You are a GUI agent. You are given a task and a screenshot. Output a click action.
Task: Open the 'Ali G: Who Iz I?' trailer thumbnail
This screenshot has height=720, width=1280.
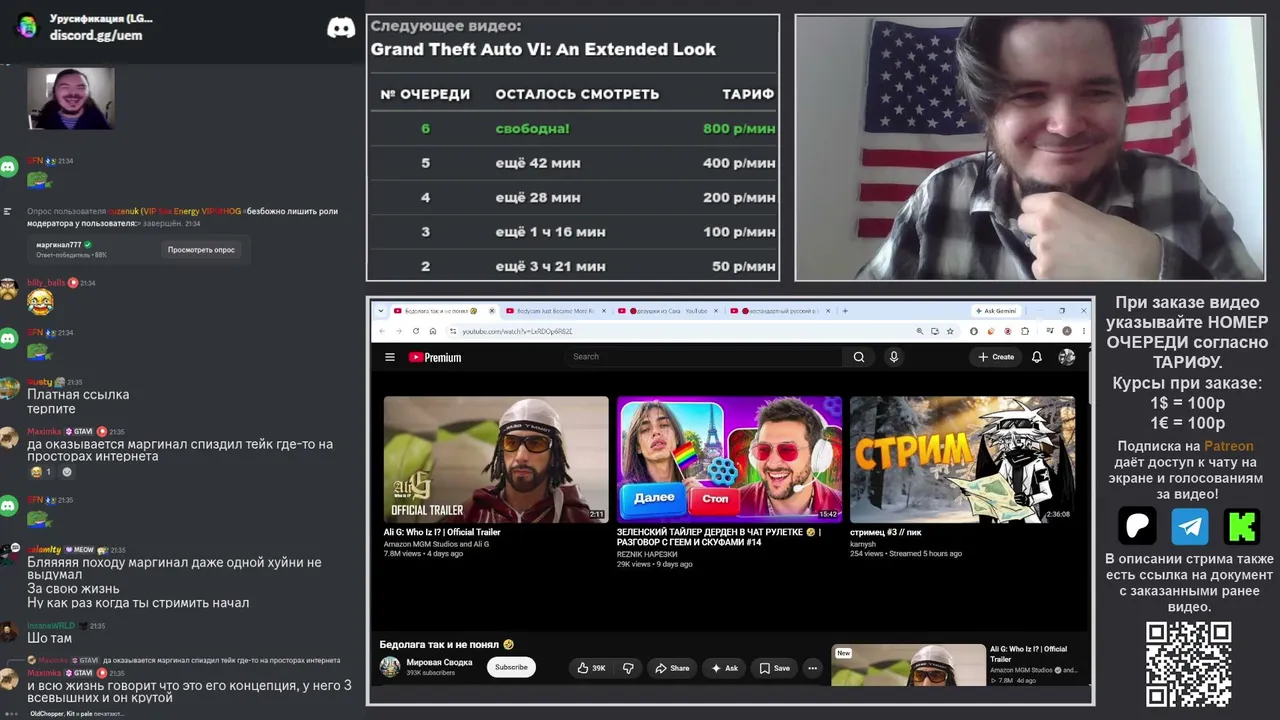[496, 459]
